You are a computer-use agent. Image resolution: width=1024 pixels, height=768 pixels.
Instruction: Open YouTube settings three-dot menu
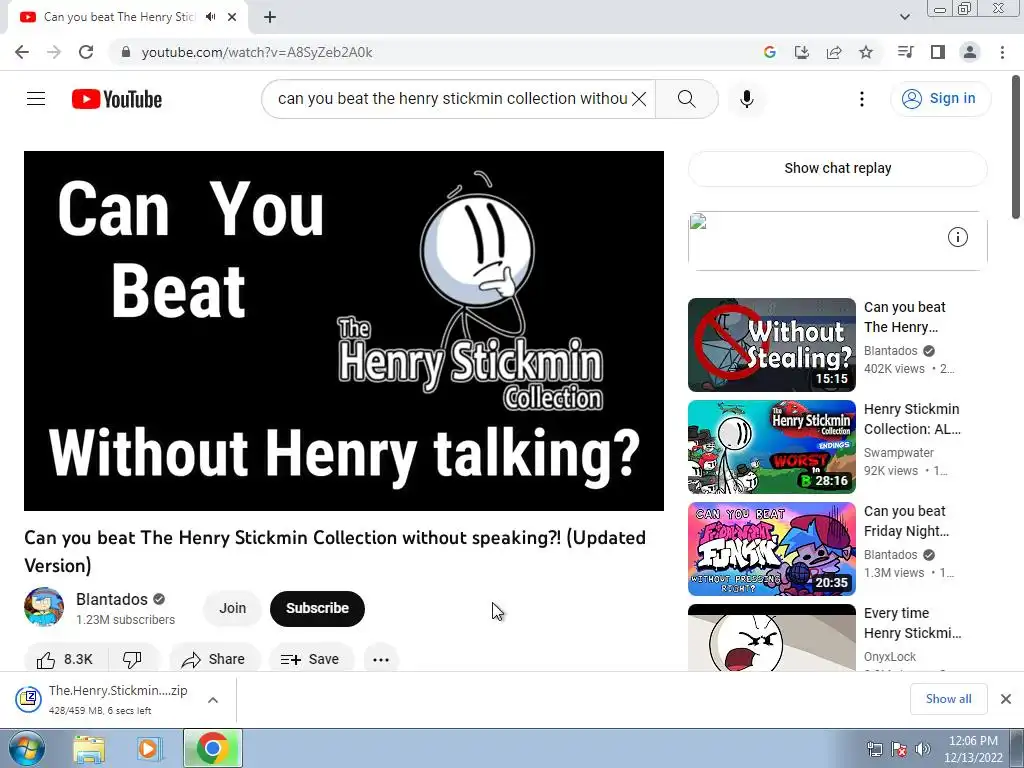[861, 99]
